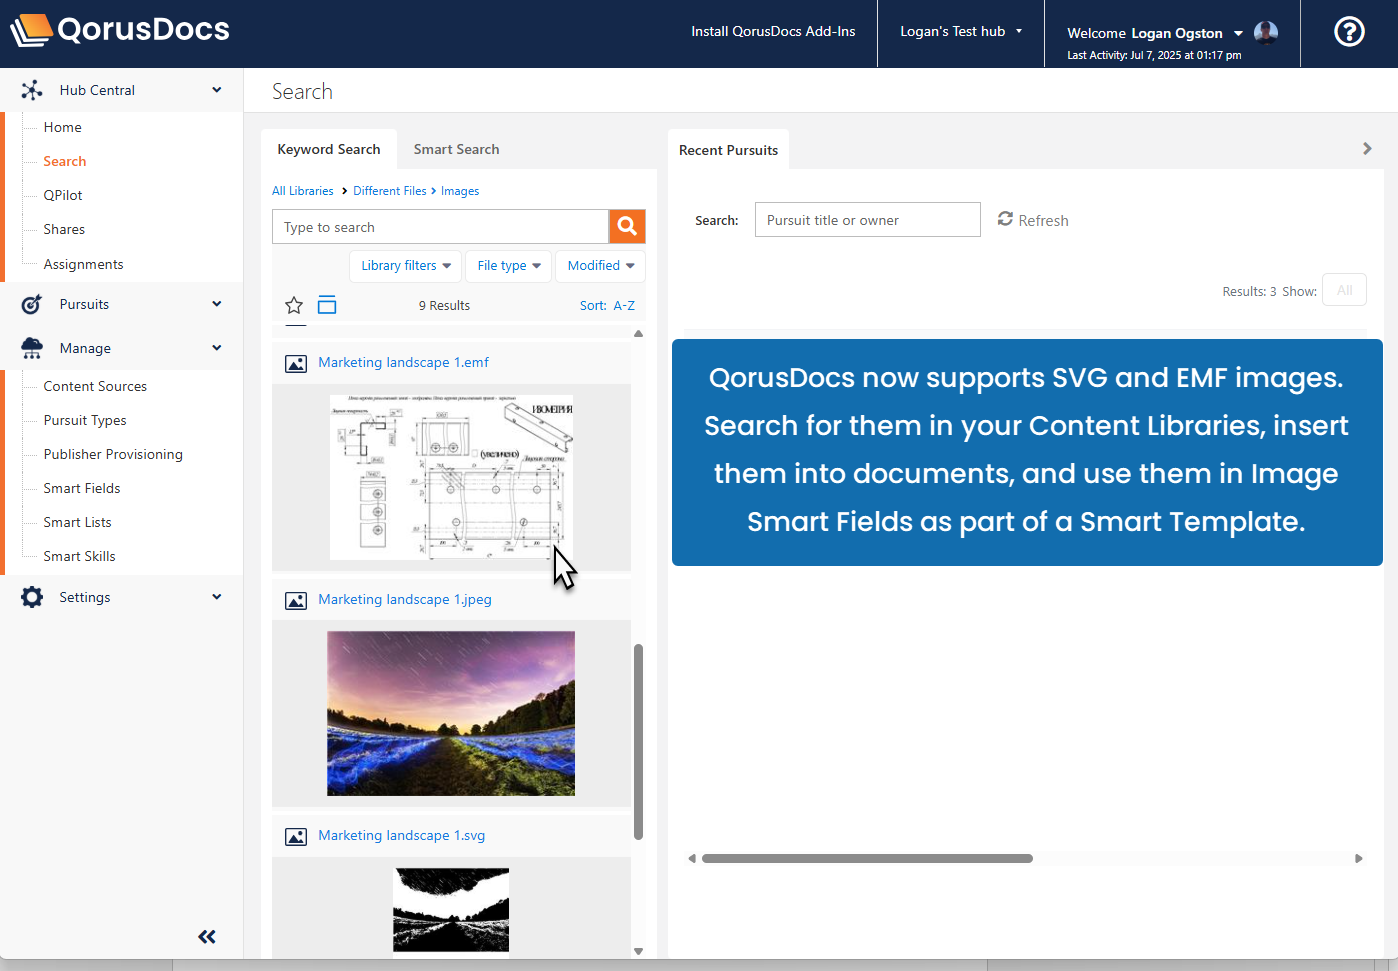Open Marketing landscape 1.emf file link

(x=404, y=362)
